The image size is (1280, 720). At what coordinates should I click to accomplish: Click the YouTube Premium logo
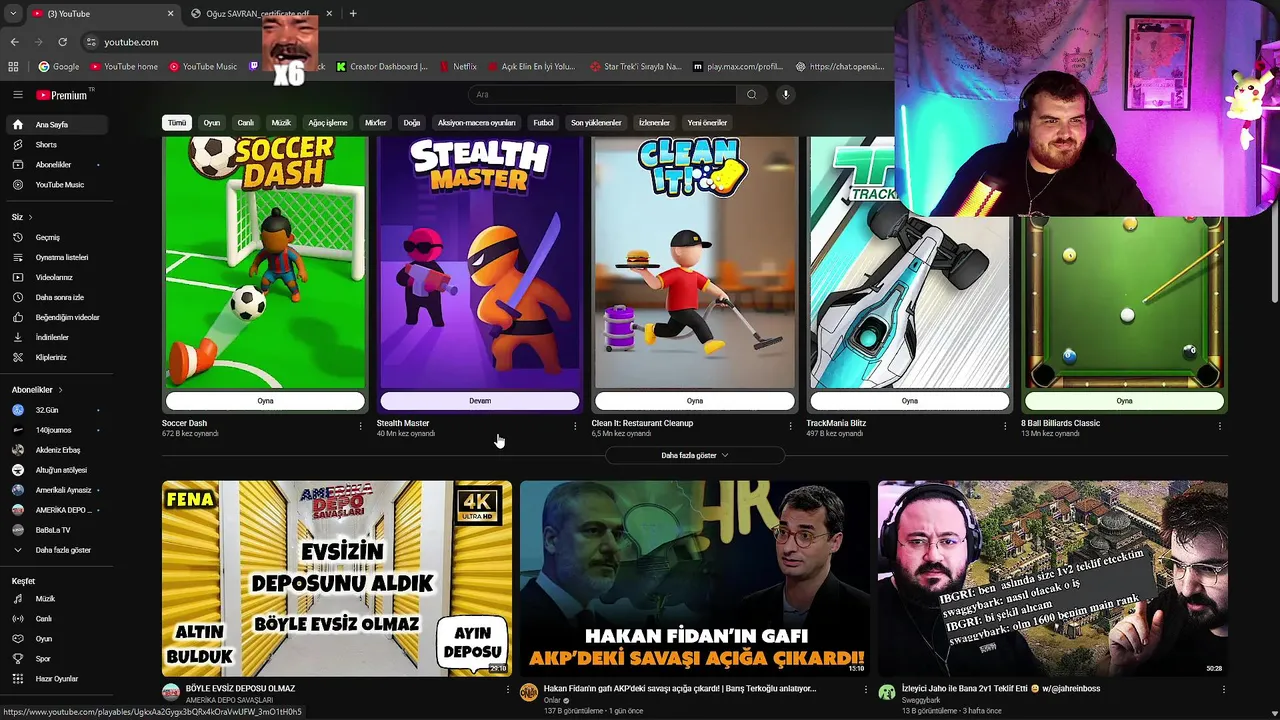61,95
